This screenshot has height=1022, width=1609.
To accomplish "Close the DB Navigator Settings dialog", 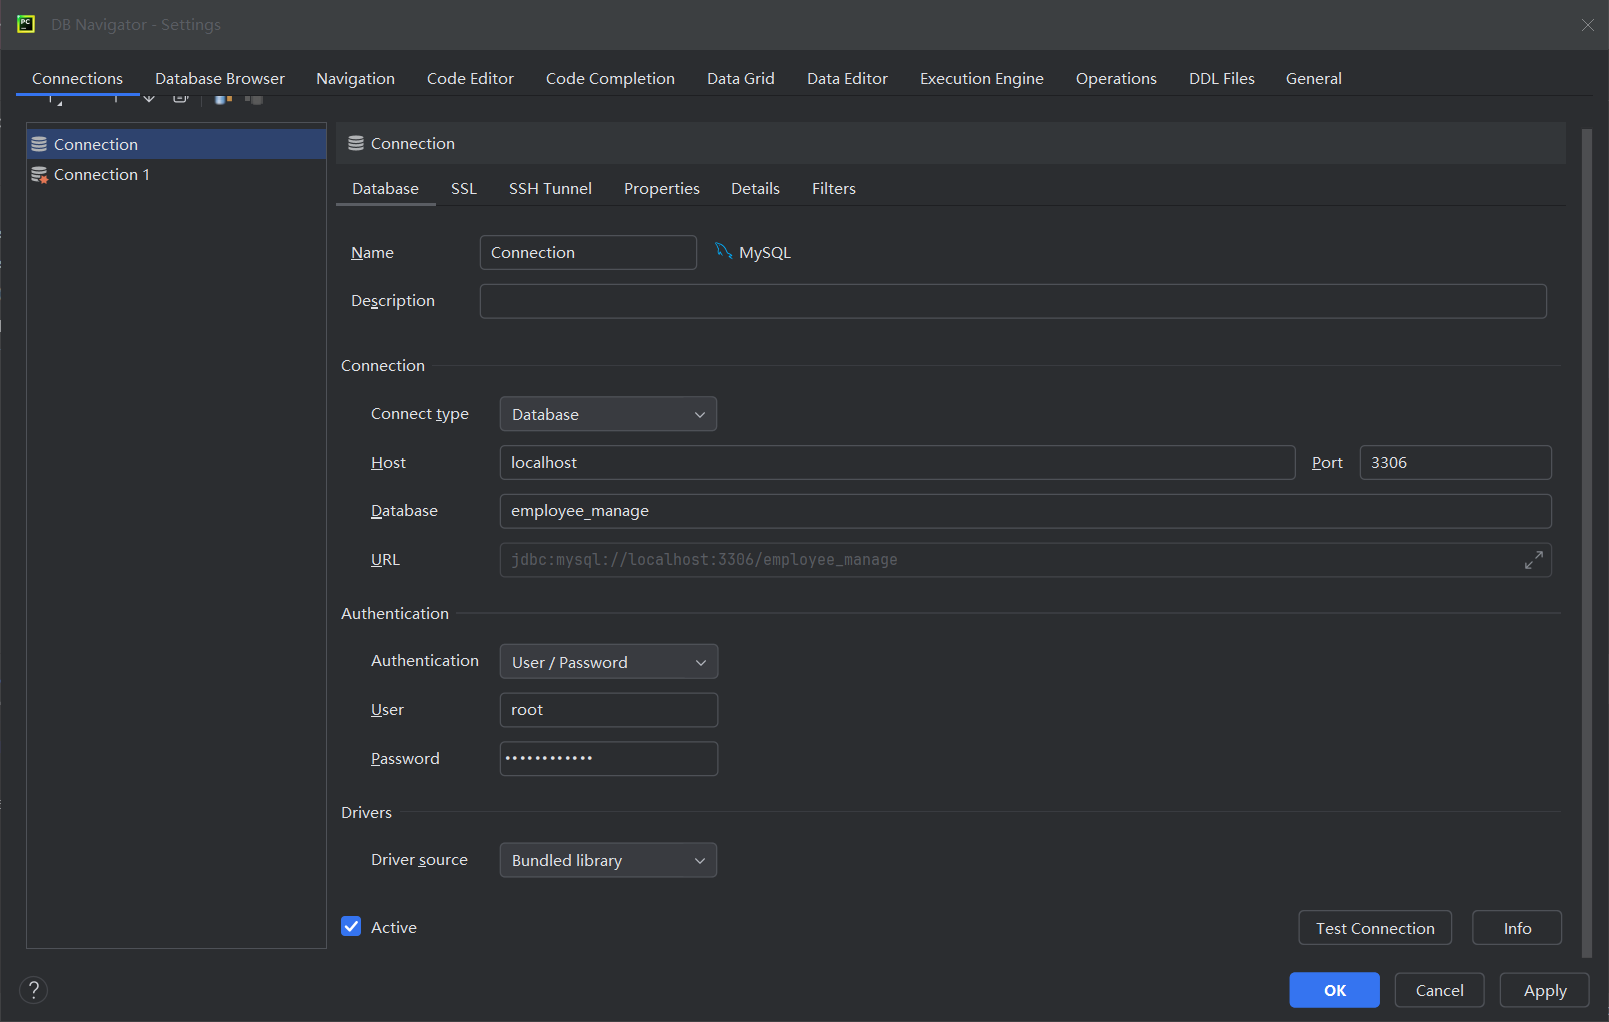I will tap(1587, 25).
